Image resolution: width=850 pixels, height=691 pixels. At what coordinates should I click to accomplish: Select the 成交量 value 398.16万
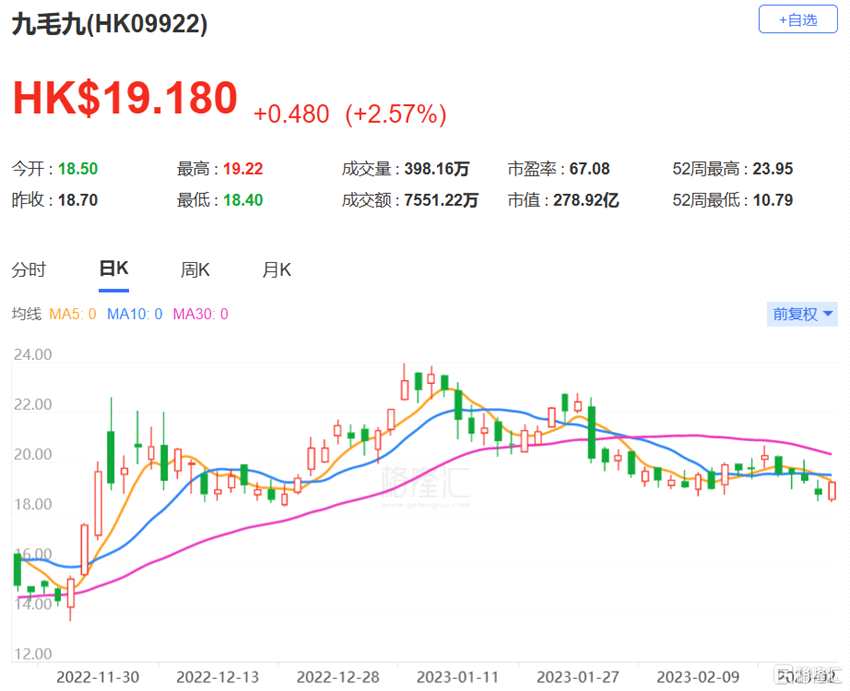(x=436, y=169)
